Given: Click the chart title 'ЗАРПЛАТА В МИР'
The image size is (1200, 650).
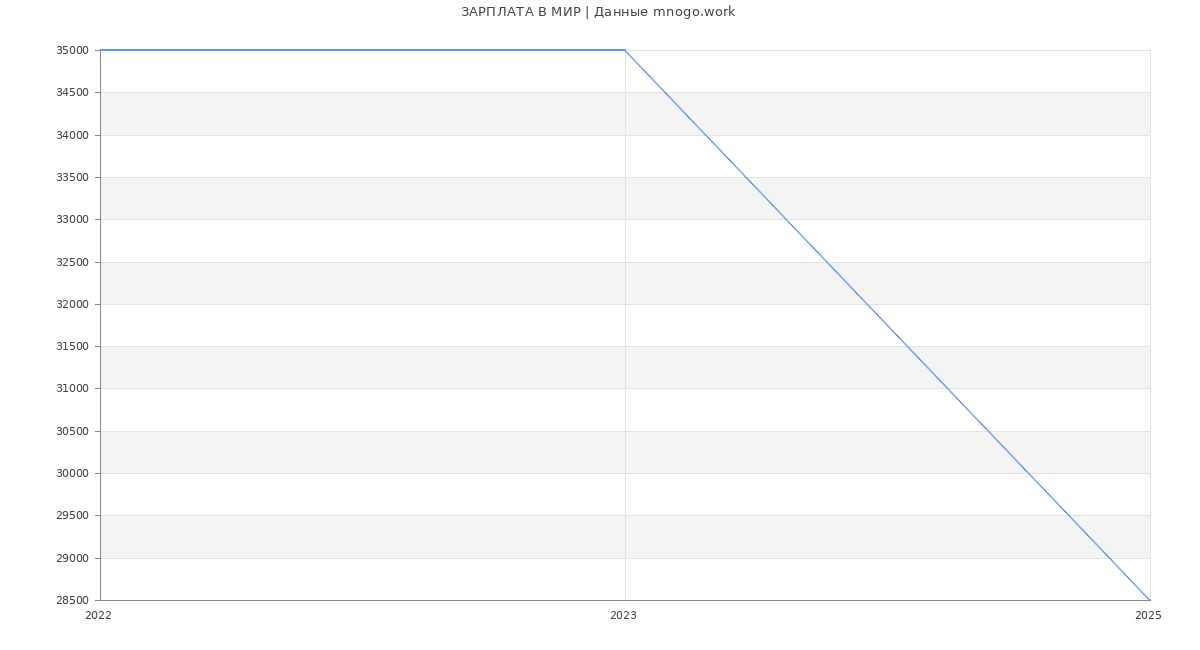Looking at the screenshot, I should [597, 12].
